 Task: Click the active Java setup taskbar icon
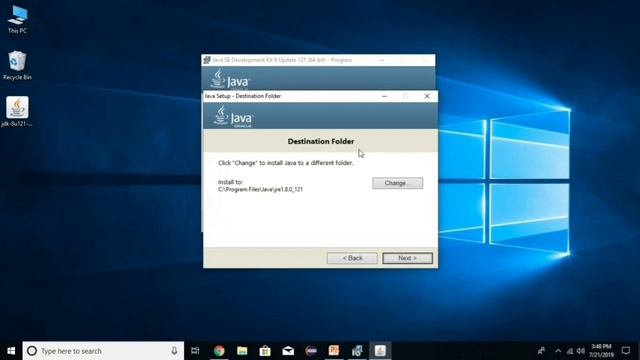380,351
